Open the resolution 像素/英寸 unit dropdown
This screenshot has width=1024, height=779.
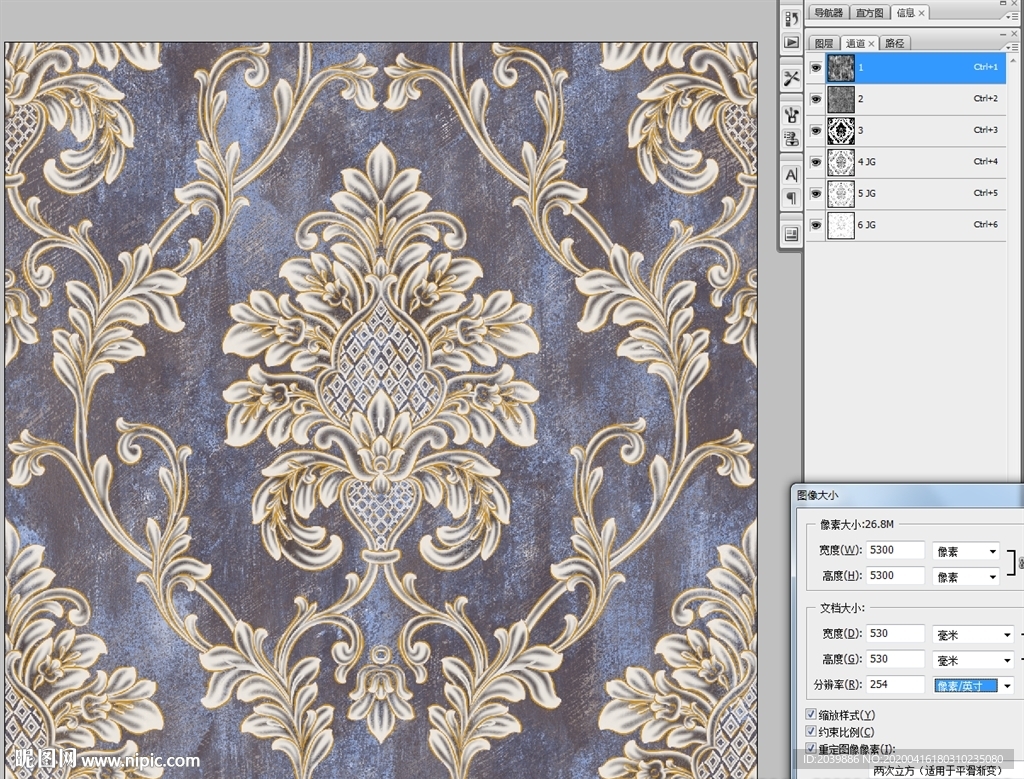pos(973,686)
